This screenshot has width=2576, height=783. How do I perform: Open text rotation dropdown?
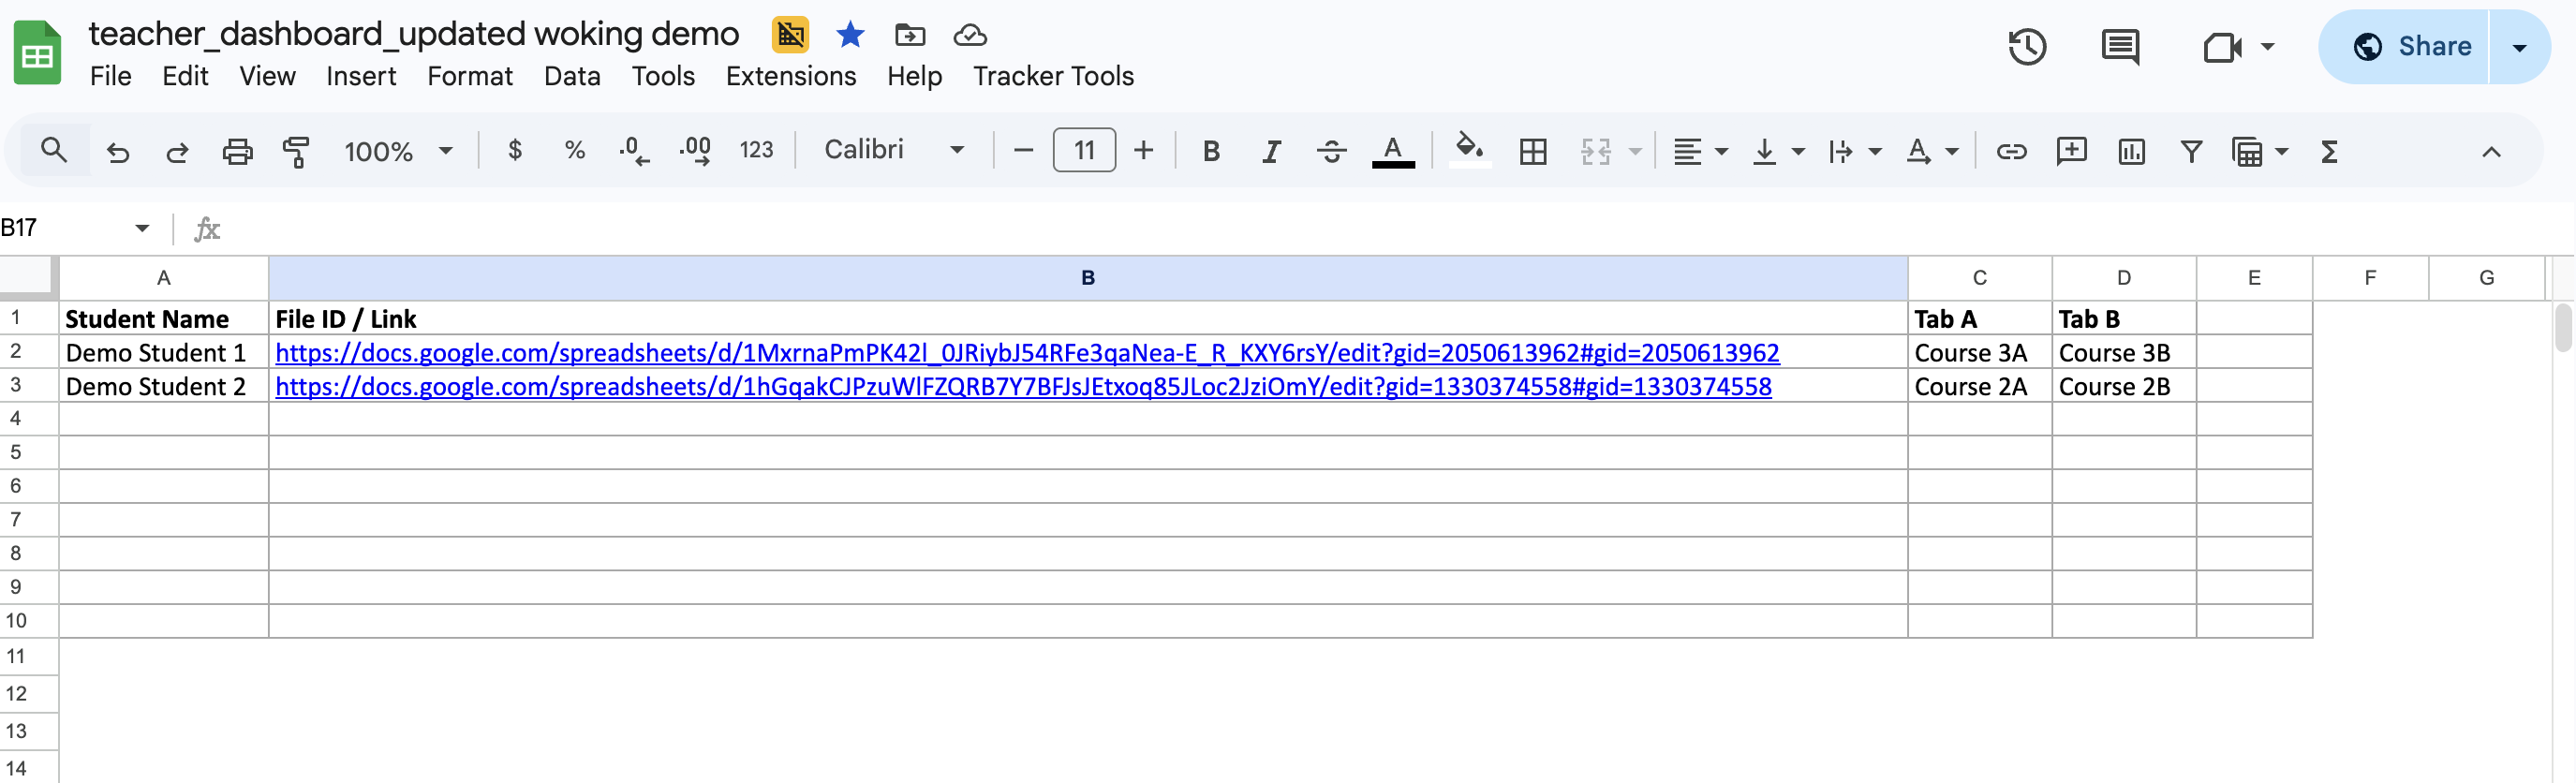[x=1932, y=152]
